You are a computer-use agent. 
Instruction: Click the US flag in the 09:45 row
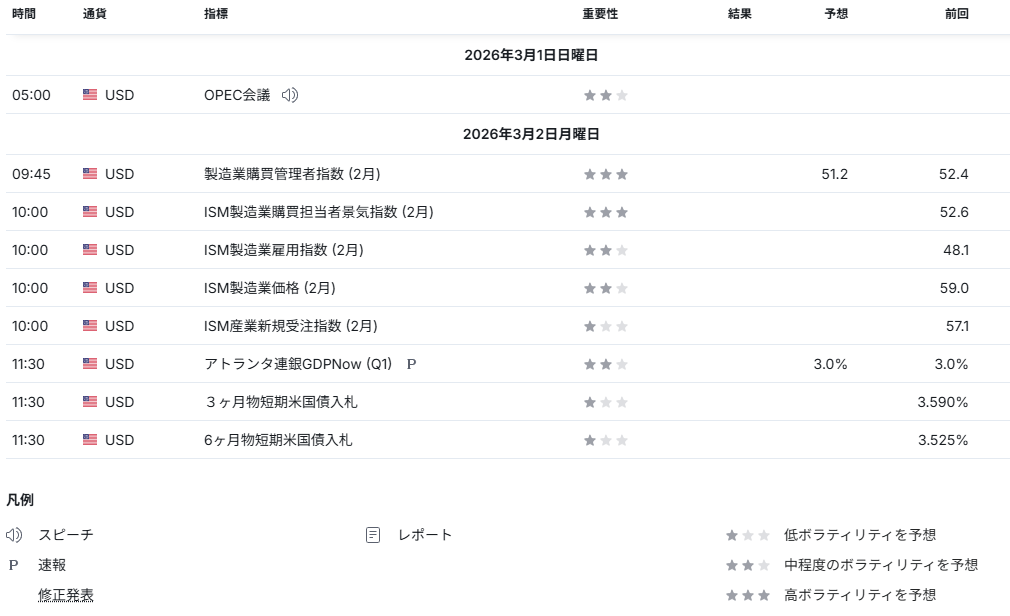90,174
